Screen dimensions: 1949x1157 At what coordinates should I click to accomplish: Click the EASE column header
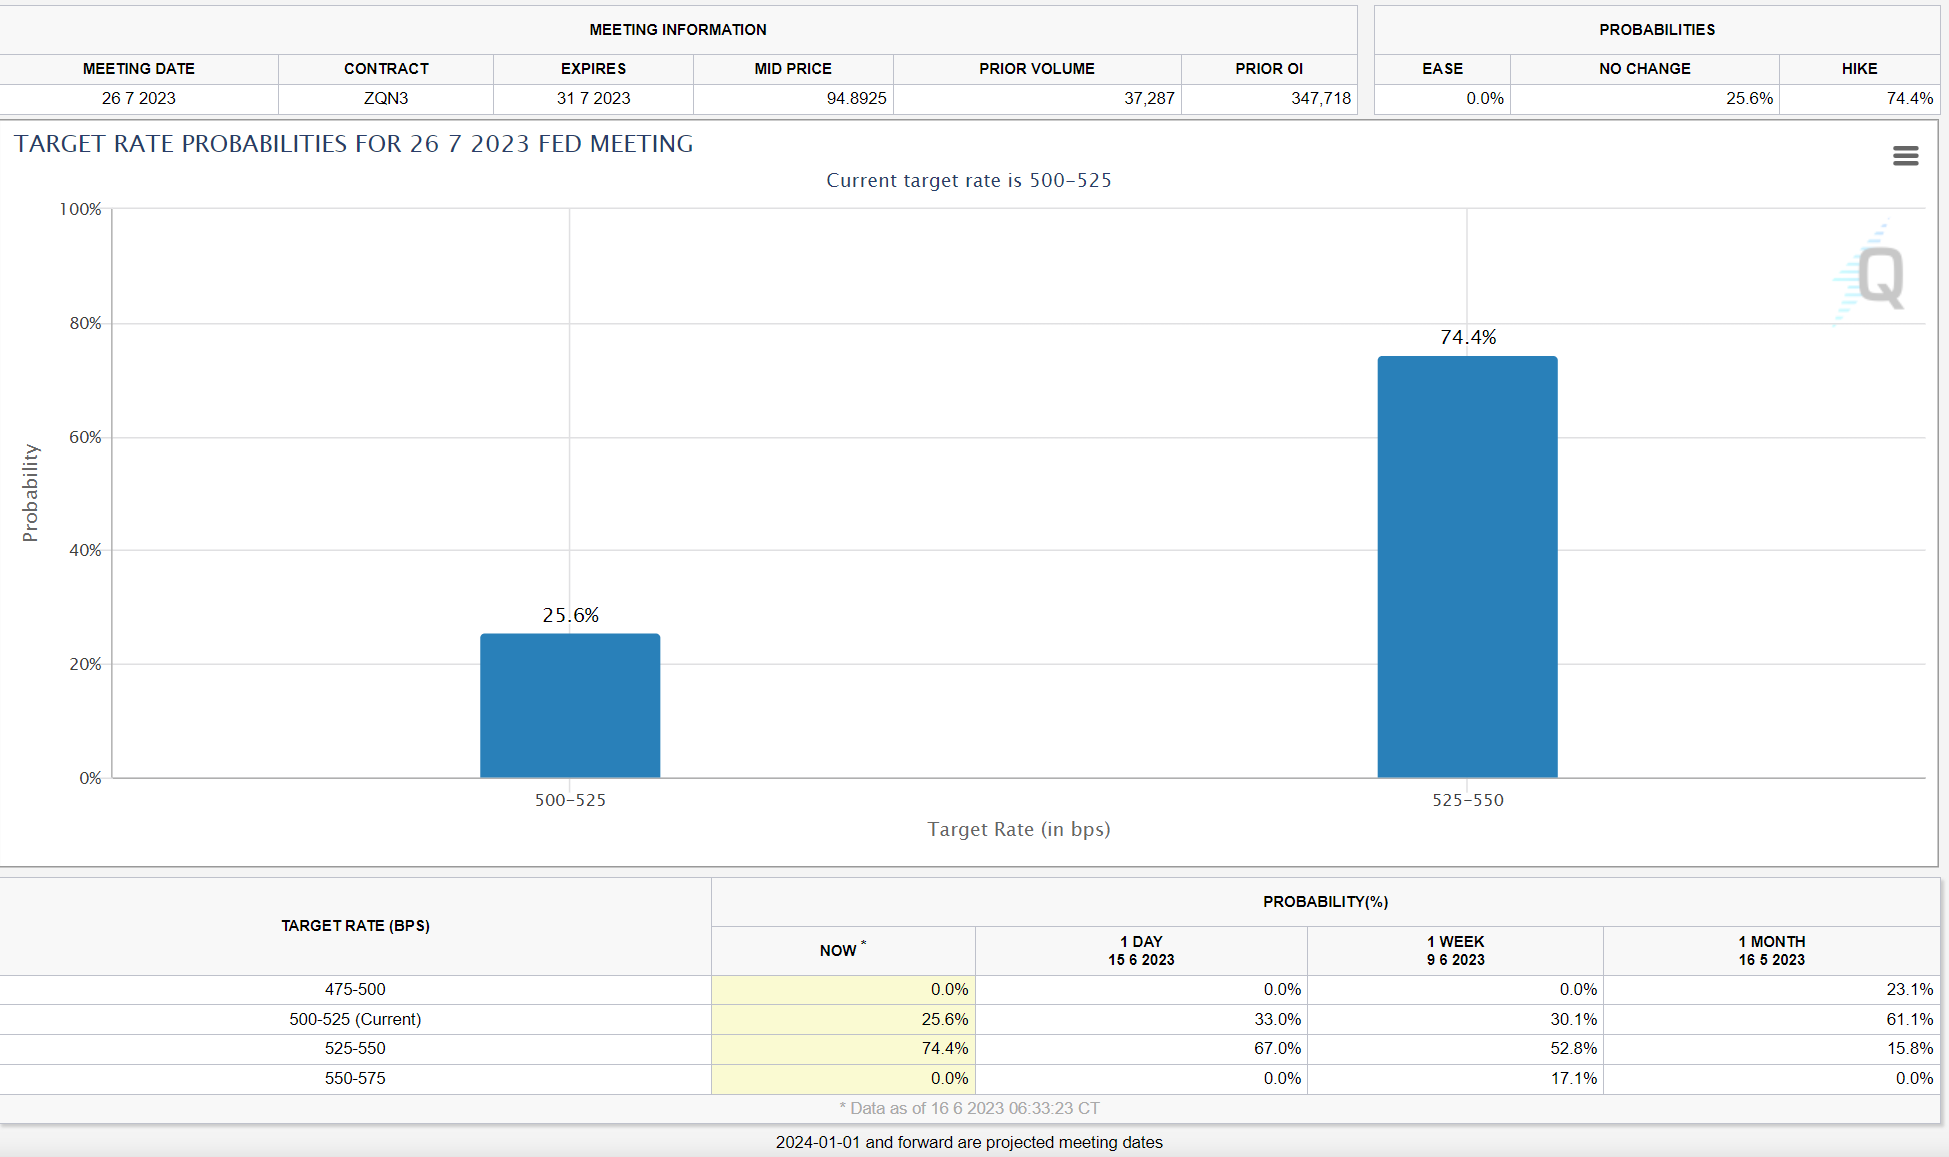(1442, 69)
